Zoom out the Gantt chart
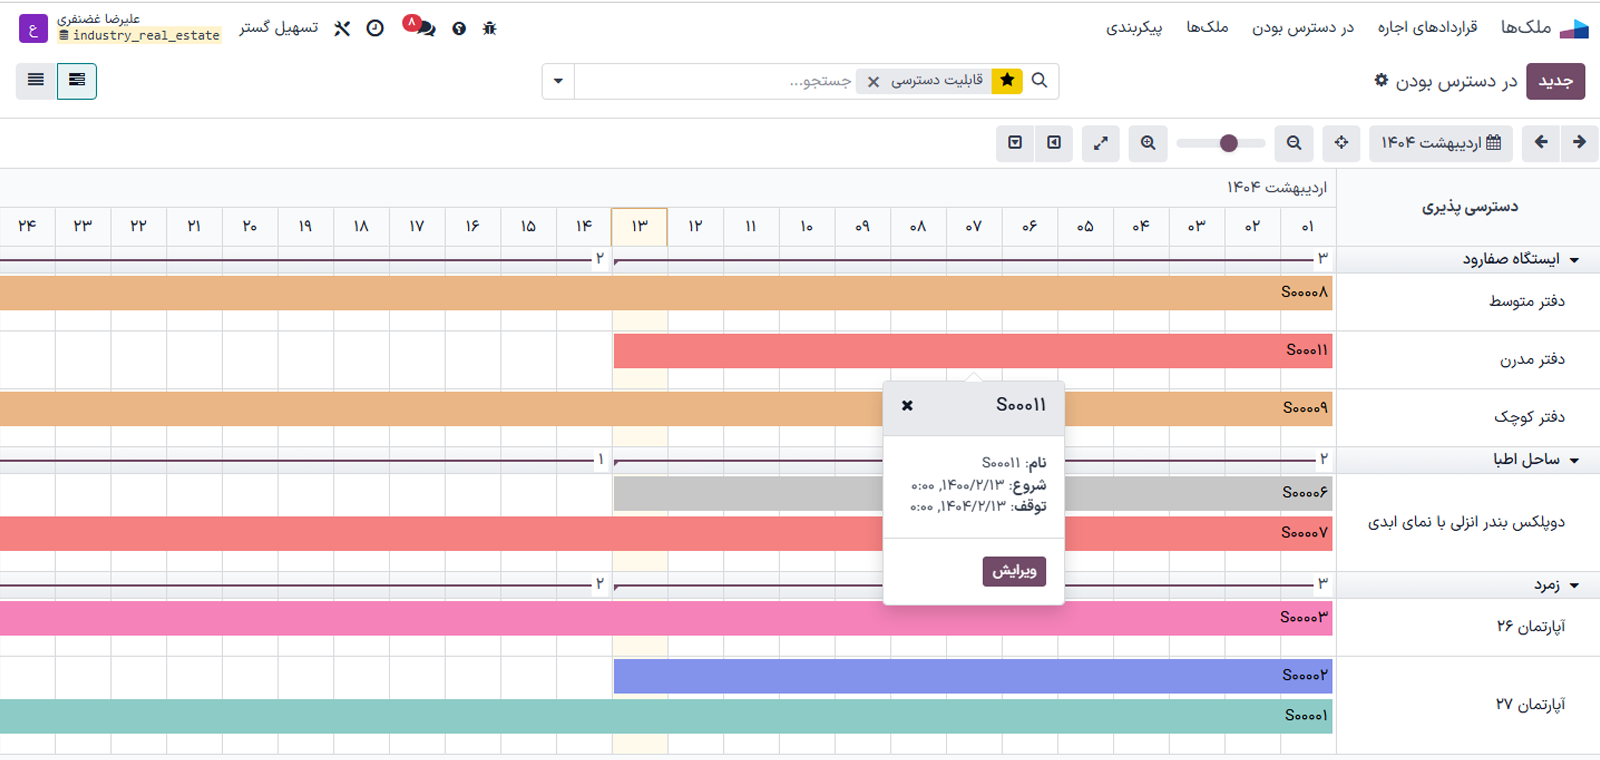1600x760 pixels. pos(1294,143)
